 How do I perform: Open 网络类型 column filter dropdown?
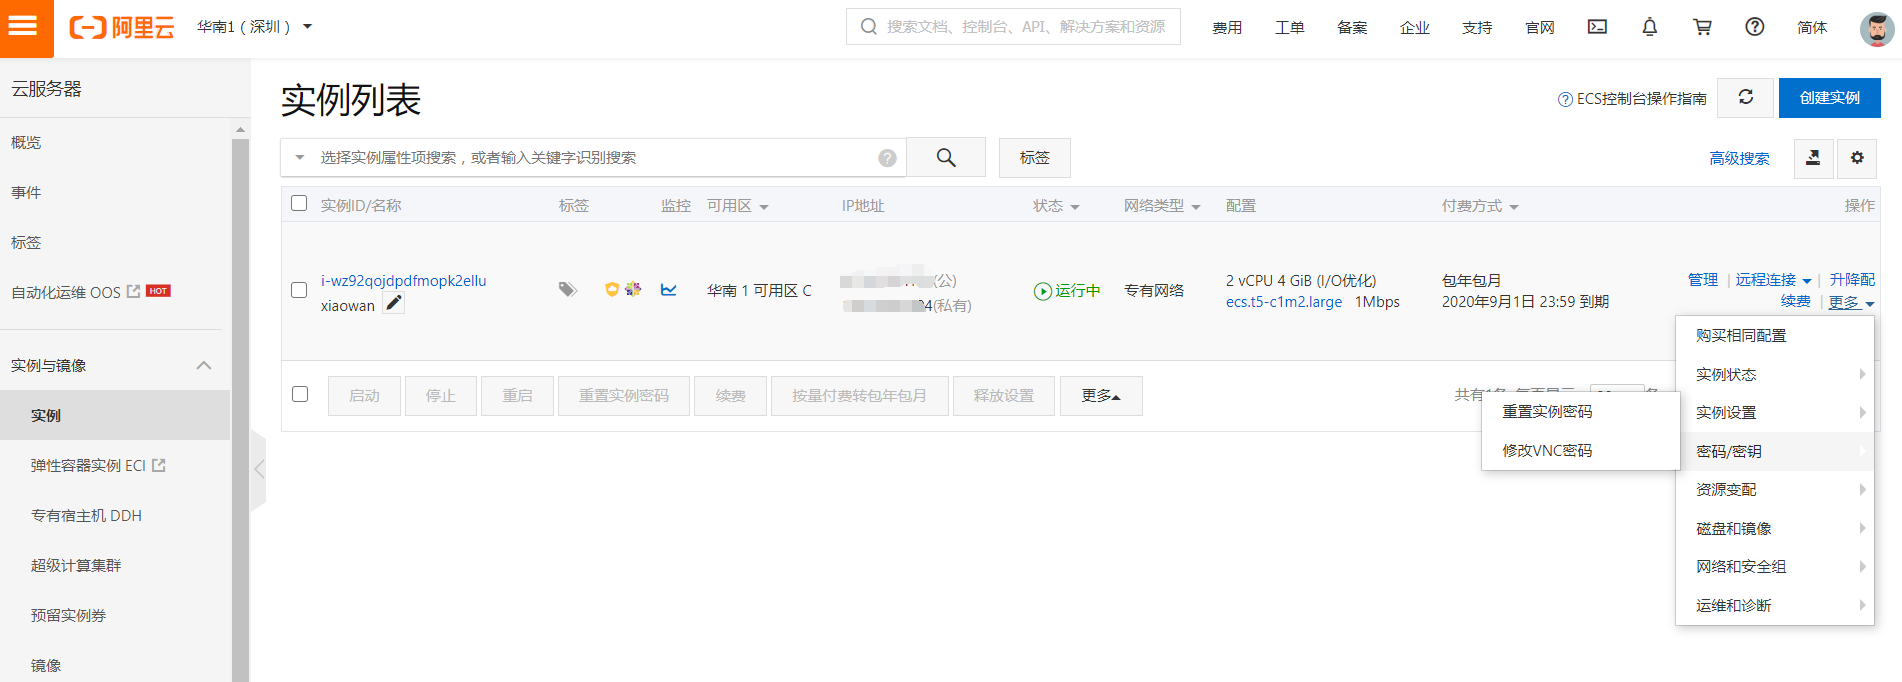coord(1196,207)
